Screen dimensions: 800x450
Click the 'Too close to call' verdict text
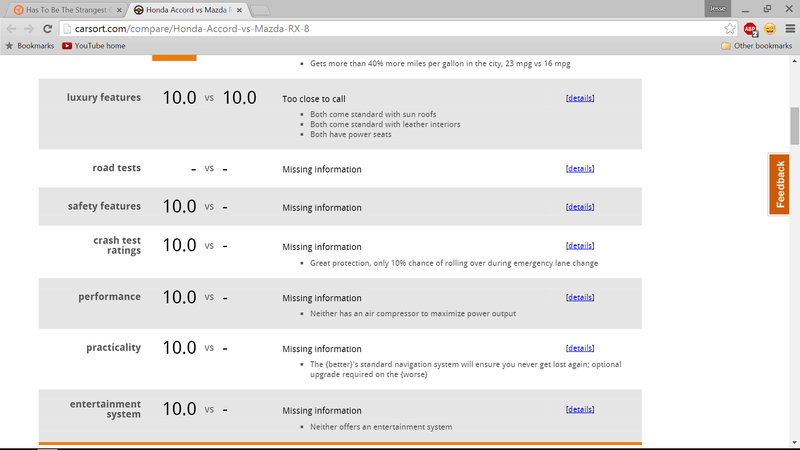(314, 99)
